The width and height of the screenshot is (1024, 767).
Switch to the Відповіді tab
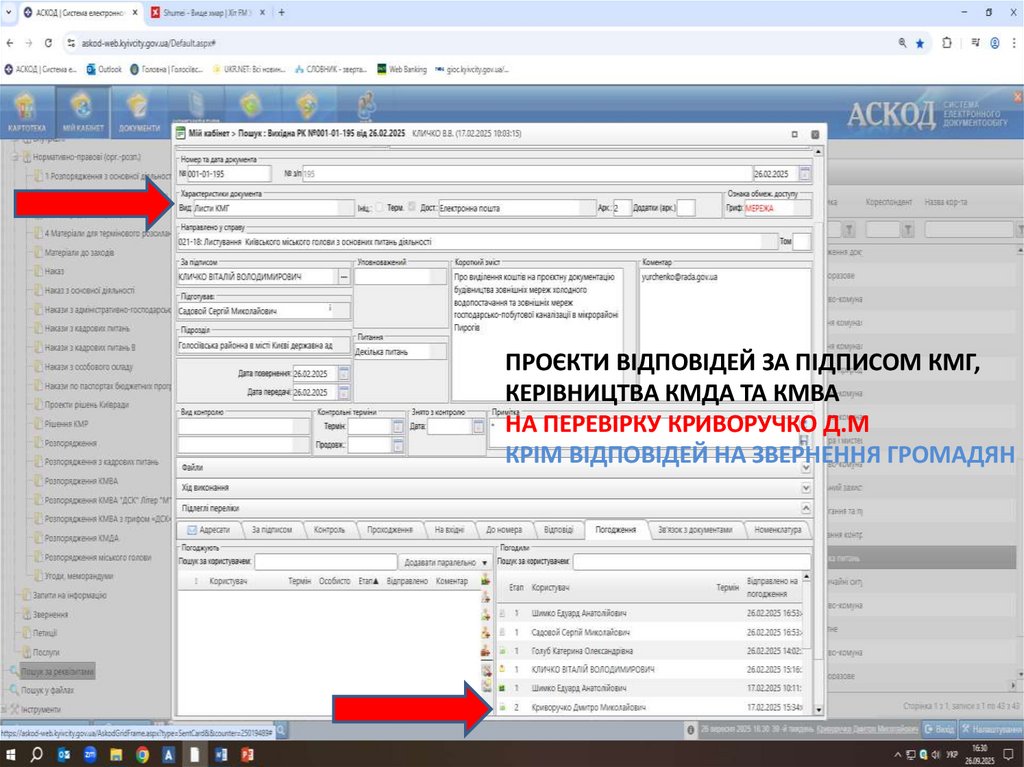point(558,530)
